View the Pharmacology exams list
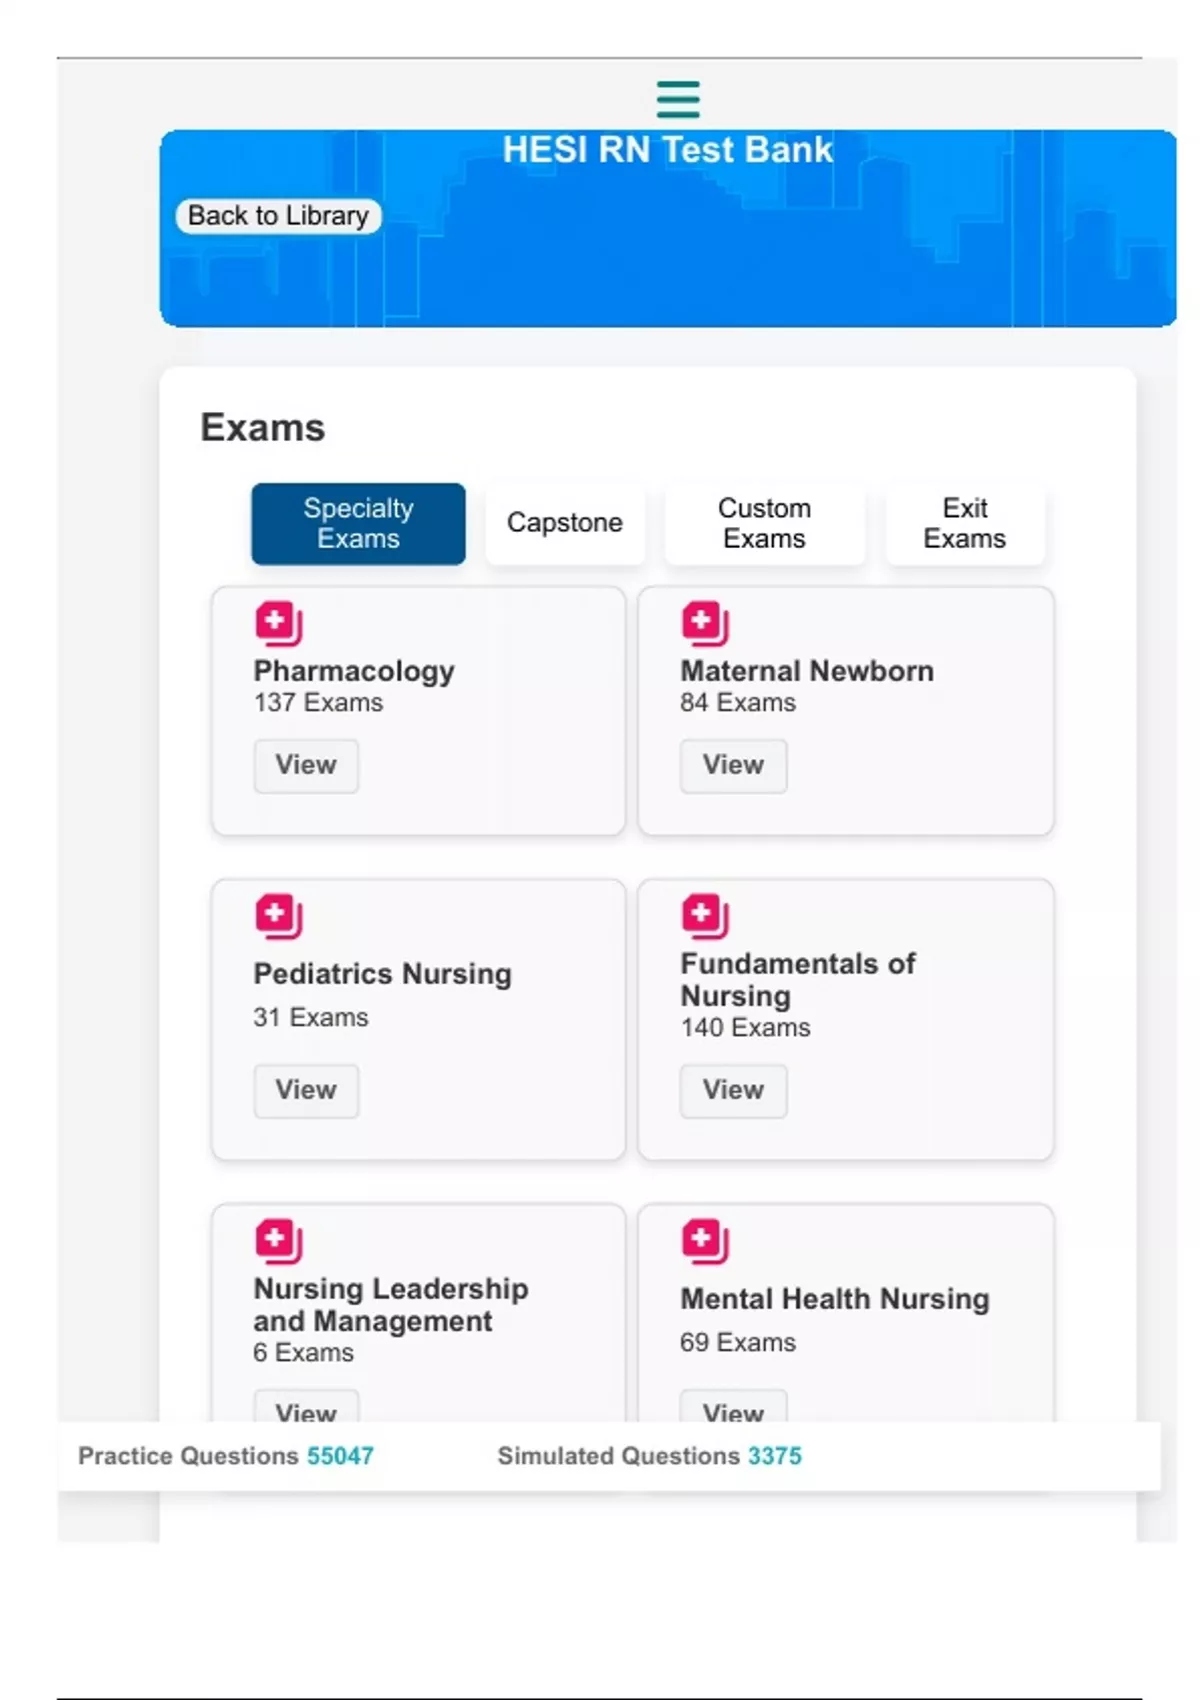The image size is (1200, 1700). tap(306, 765)
